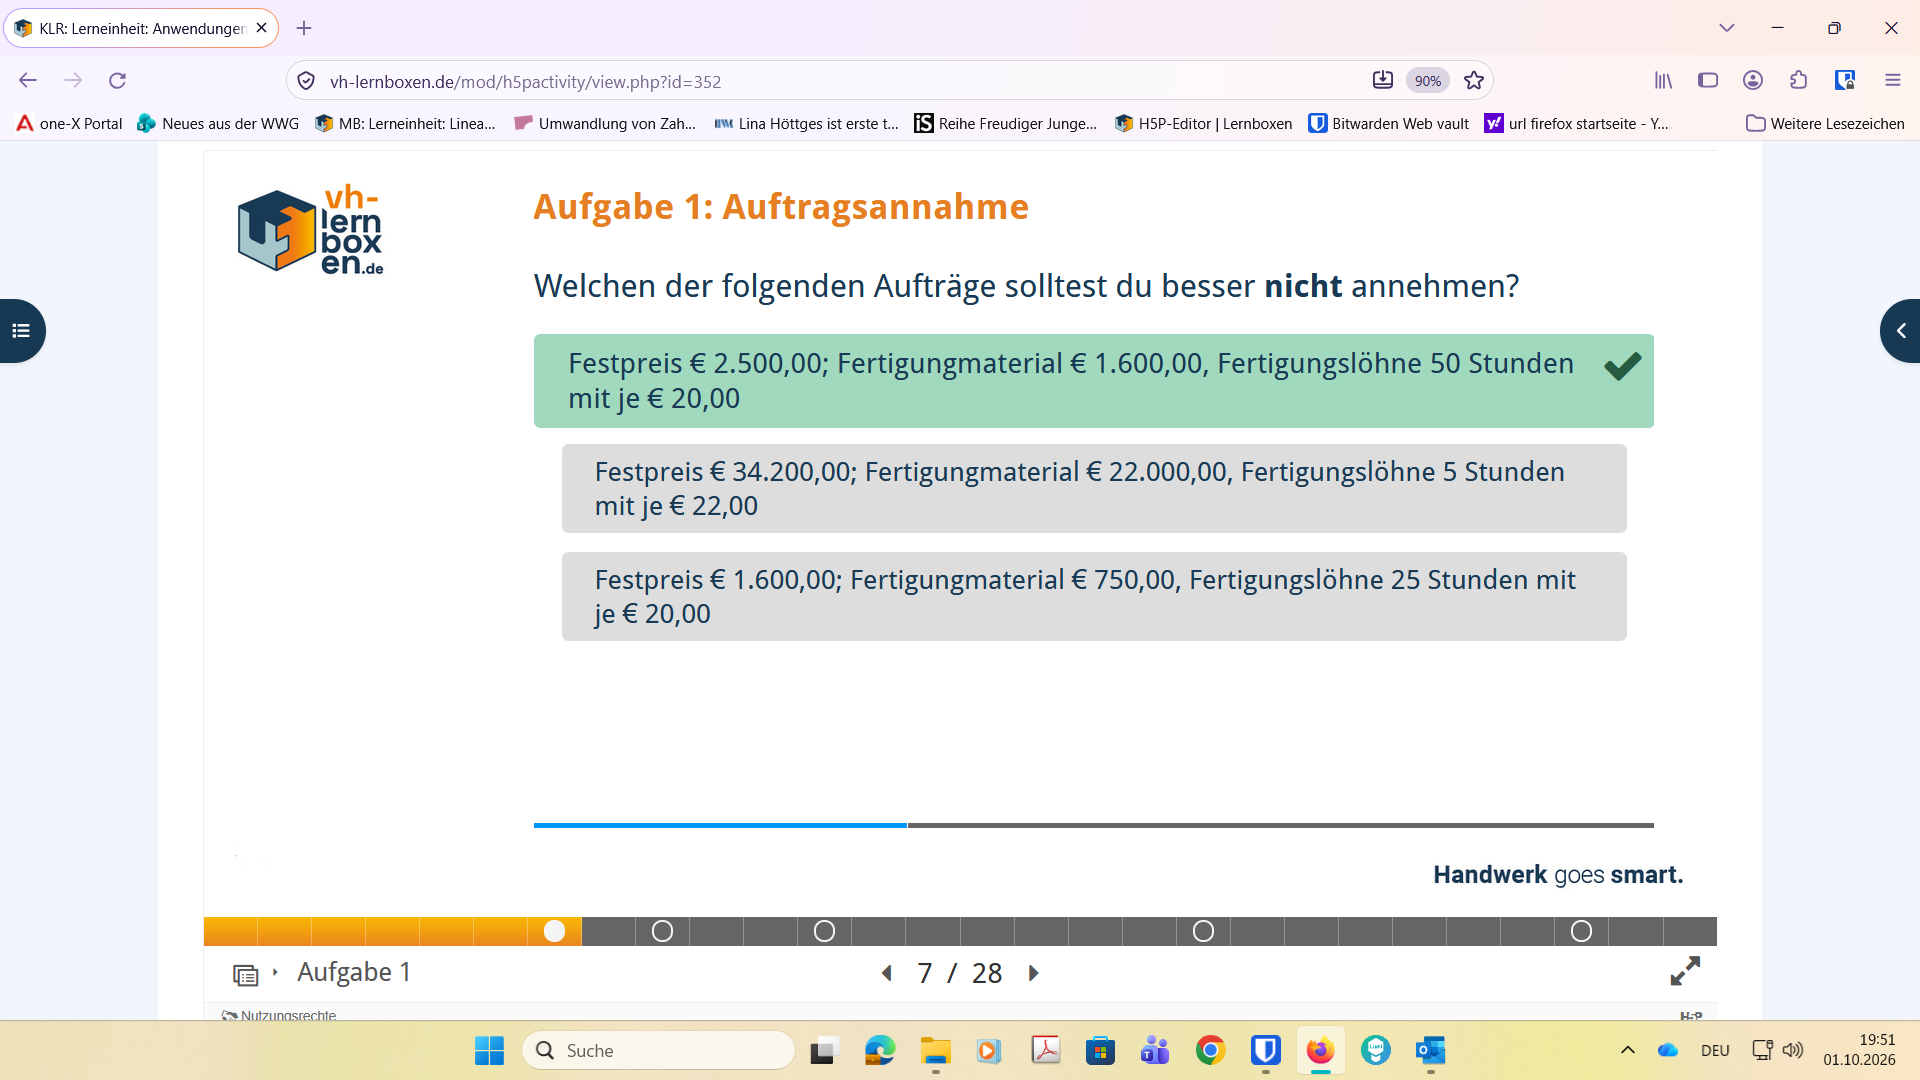
Task: Launch Outlook from the taskbar
Action: coord(1430,1051)
